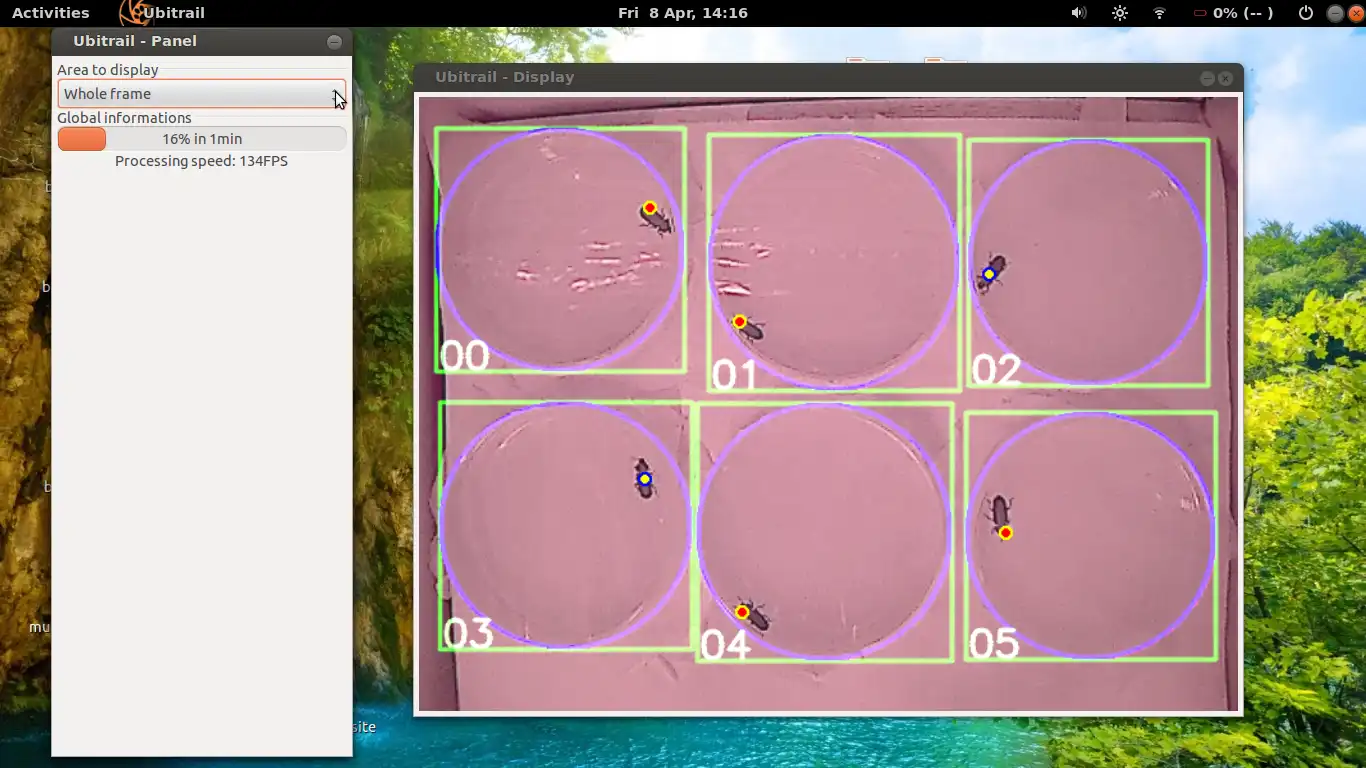The image size is (1366, 768).
Task: Click the battery status indicator
Action: pyautogui.click(x=1233, y=13)
